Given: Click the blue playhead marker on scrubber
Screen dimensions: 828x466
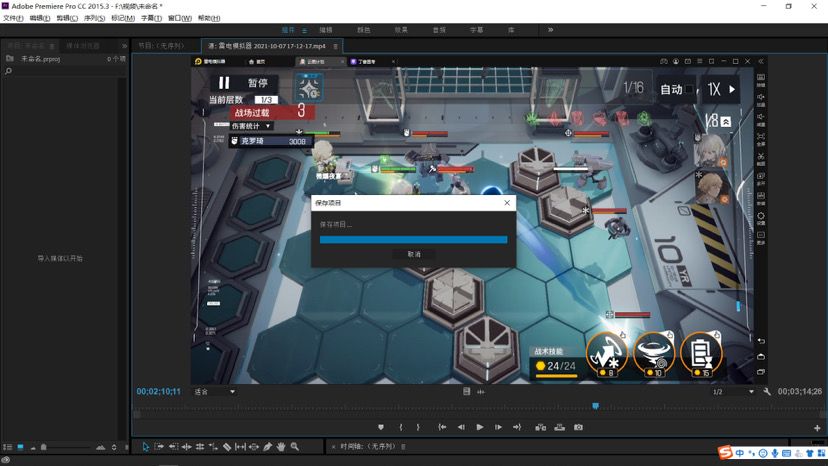Looking at the screenshot, I should (595, 406).
